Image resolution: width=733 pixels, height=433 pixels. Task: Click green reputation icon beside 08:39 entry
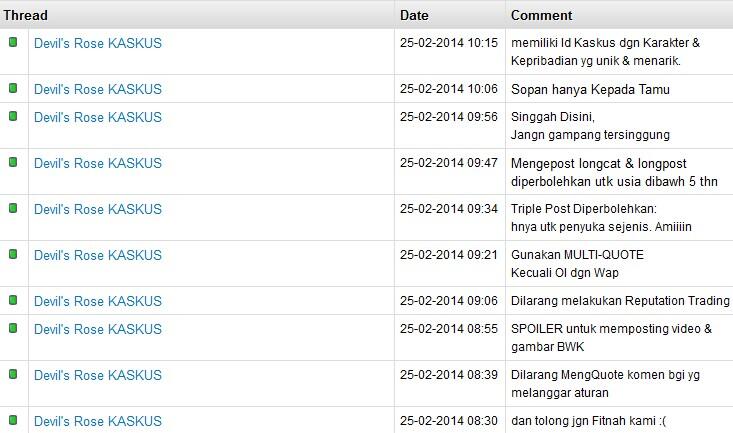click(13, 374)
